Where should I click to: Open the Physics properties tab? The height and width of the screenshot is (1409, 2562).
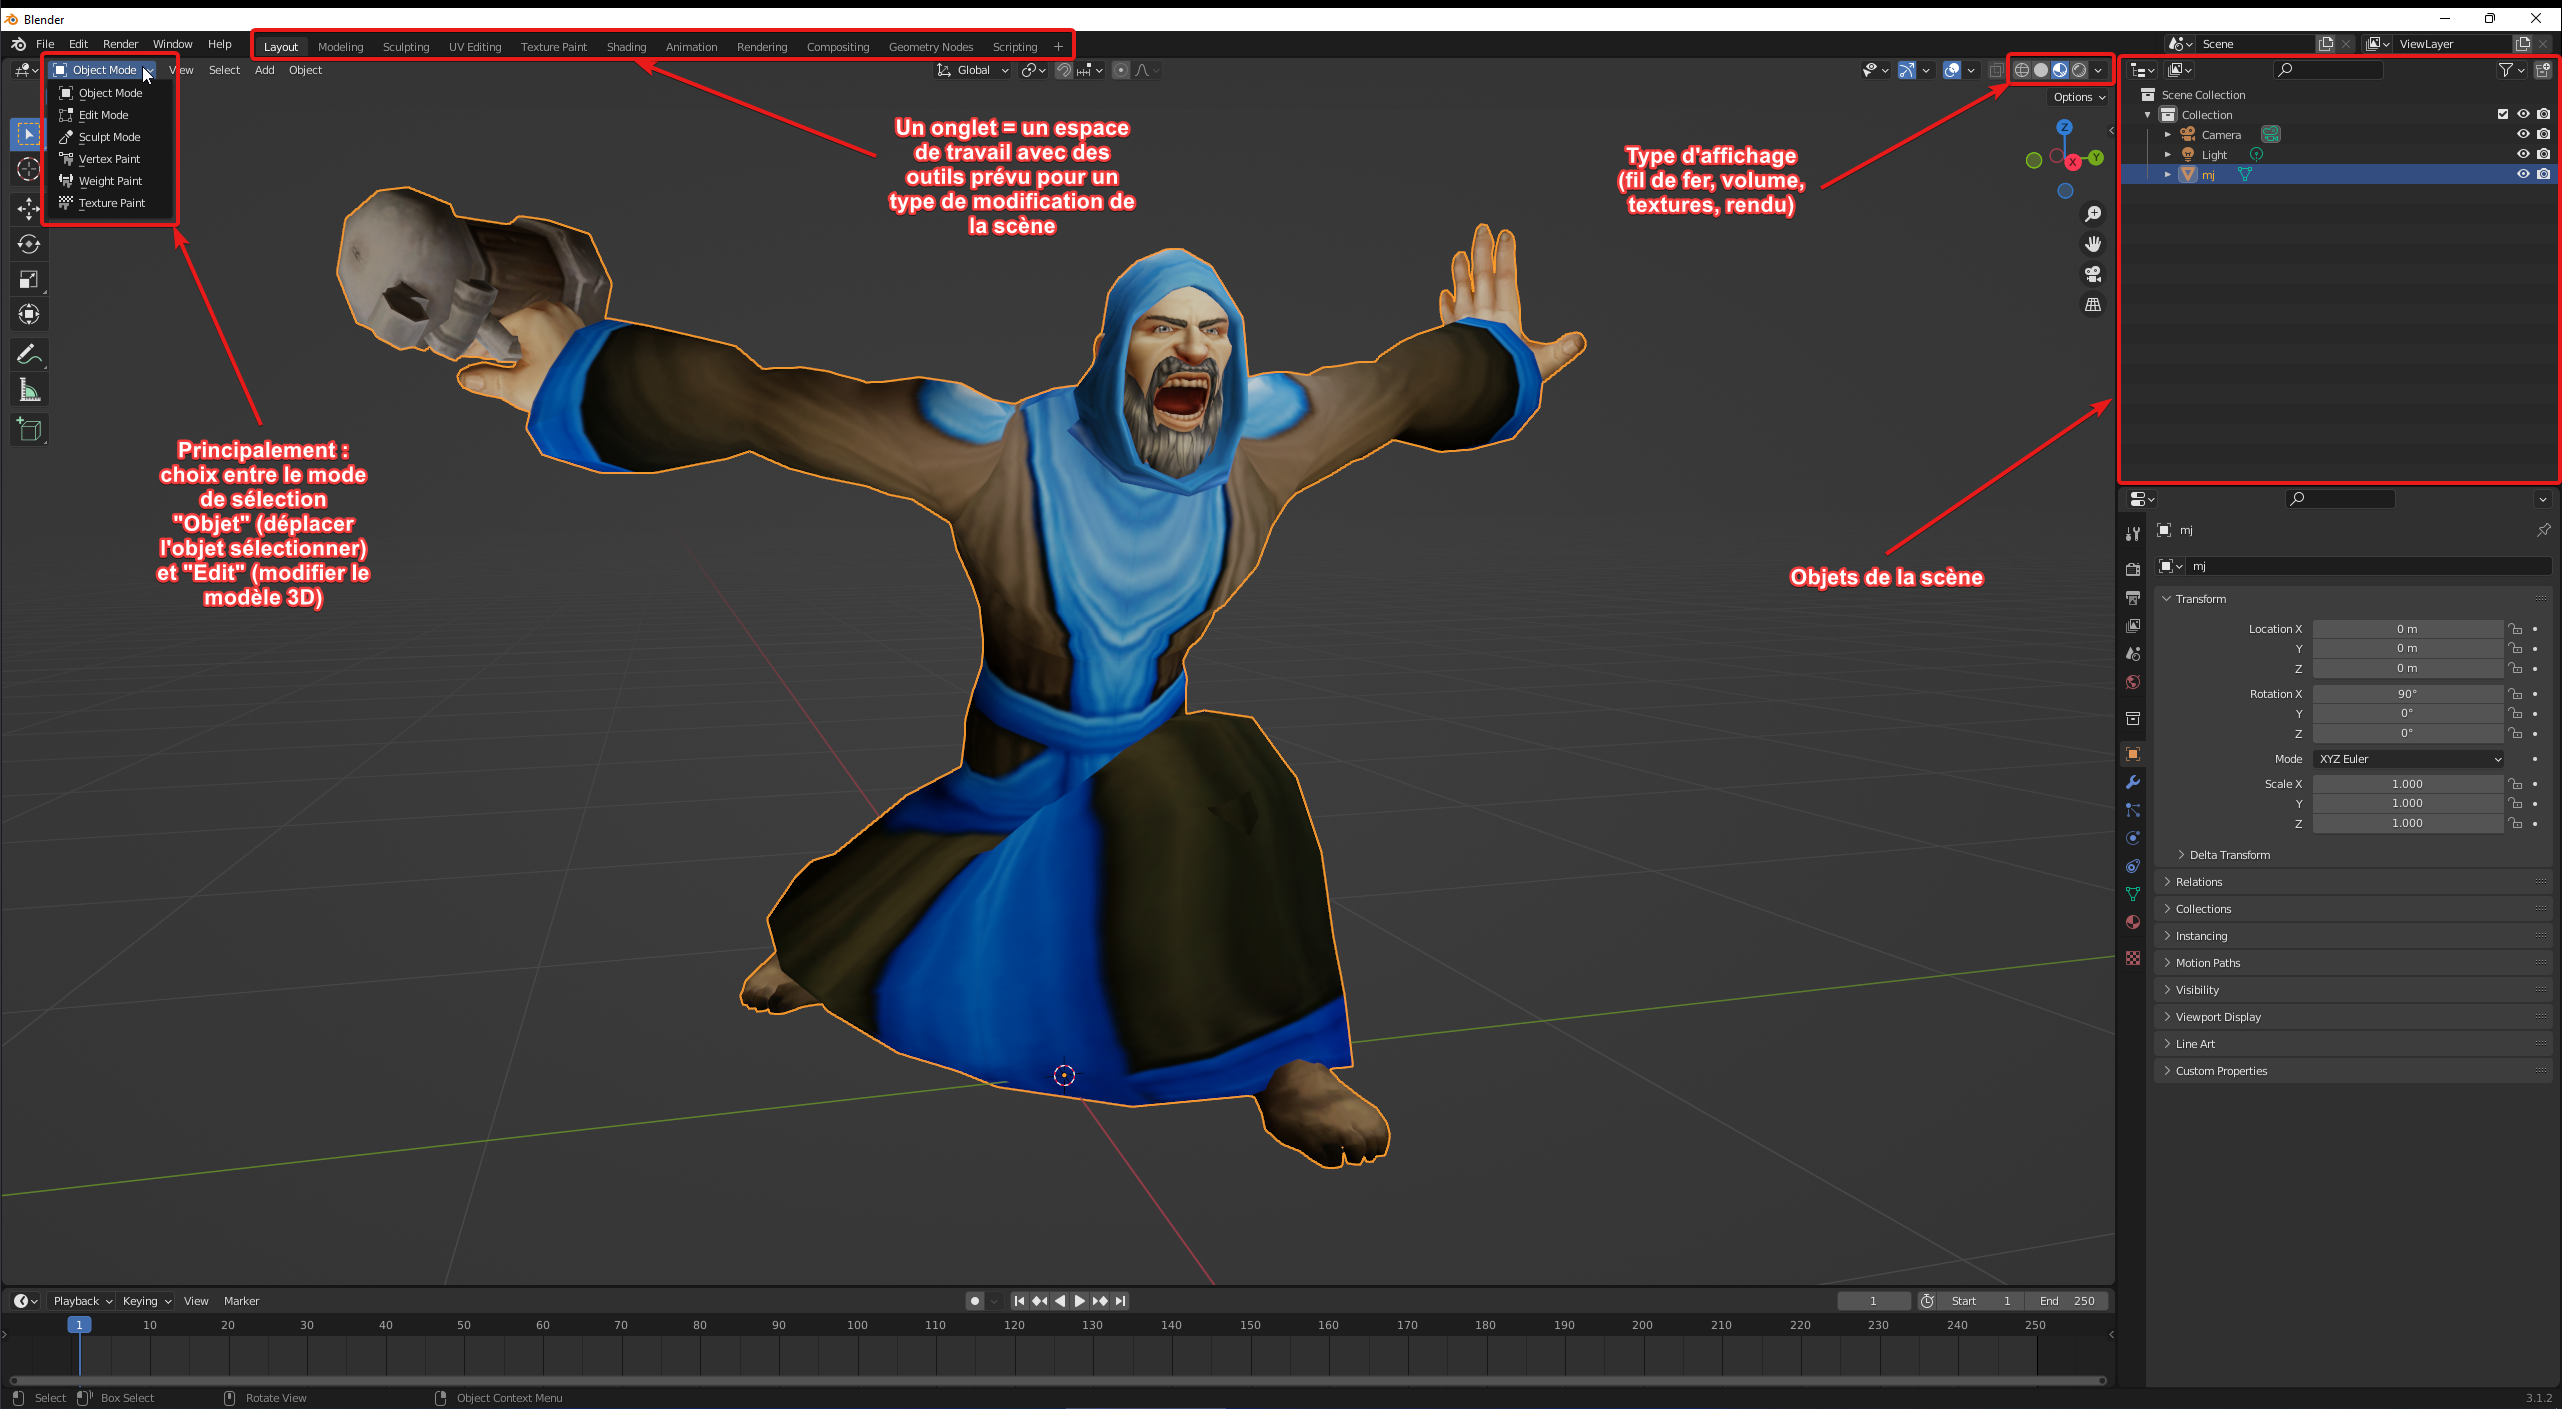tap(2132, 838)
